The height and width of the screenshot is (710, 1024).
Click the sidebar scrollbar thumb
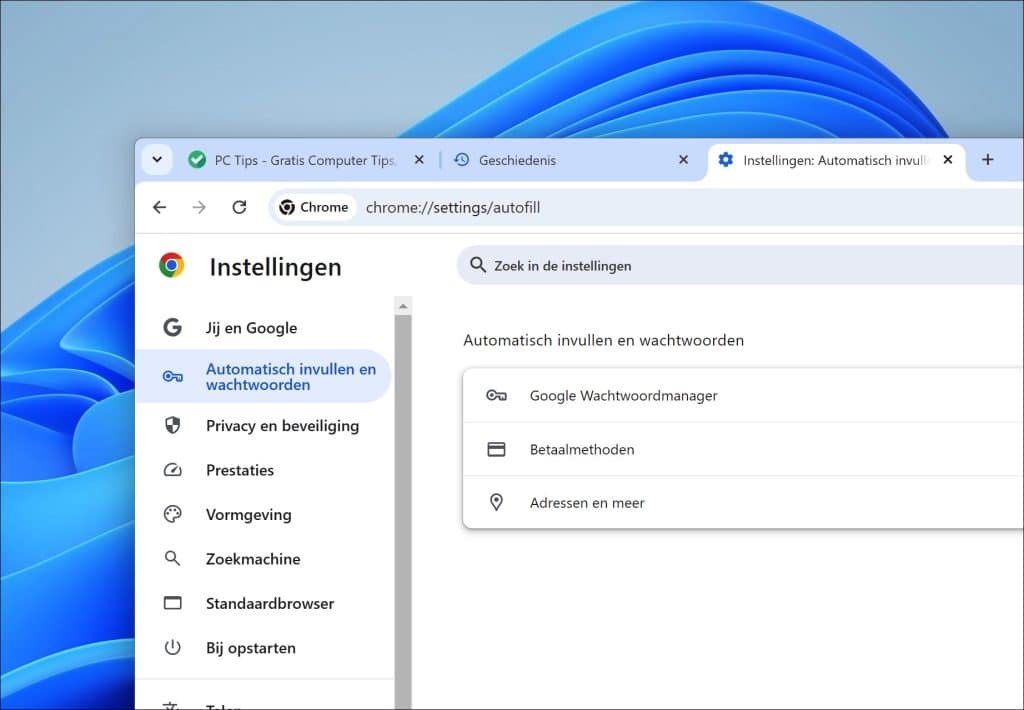[403, 512]
